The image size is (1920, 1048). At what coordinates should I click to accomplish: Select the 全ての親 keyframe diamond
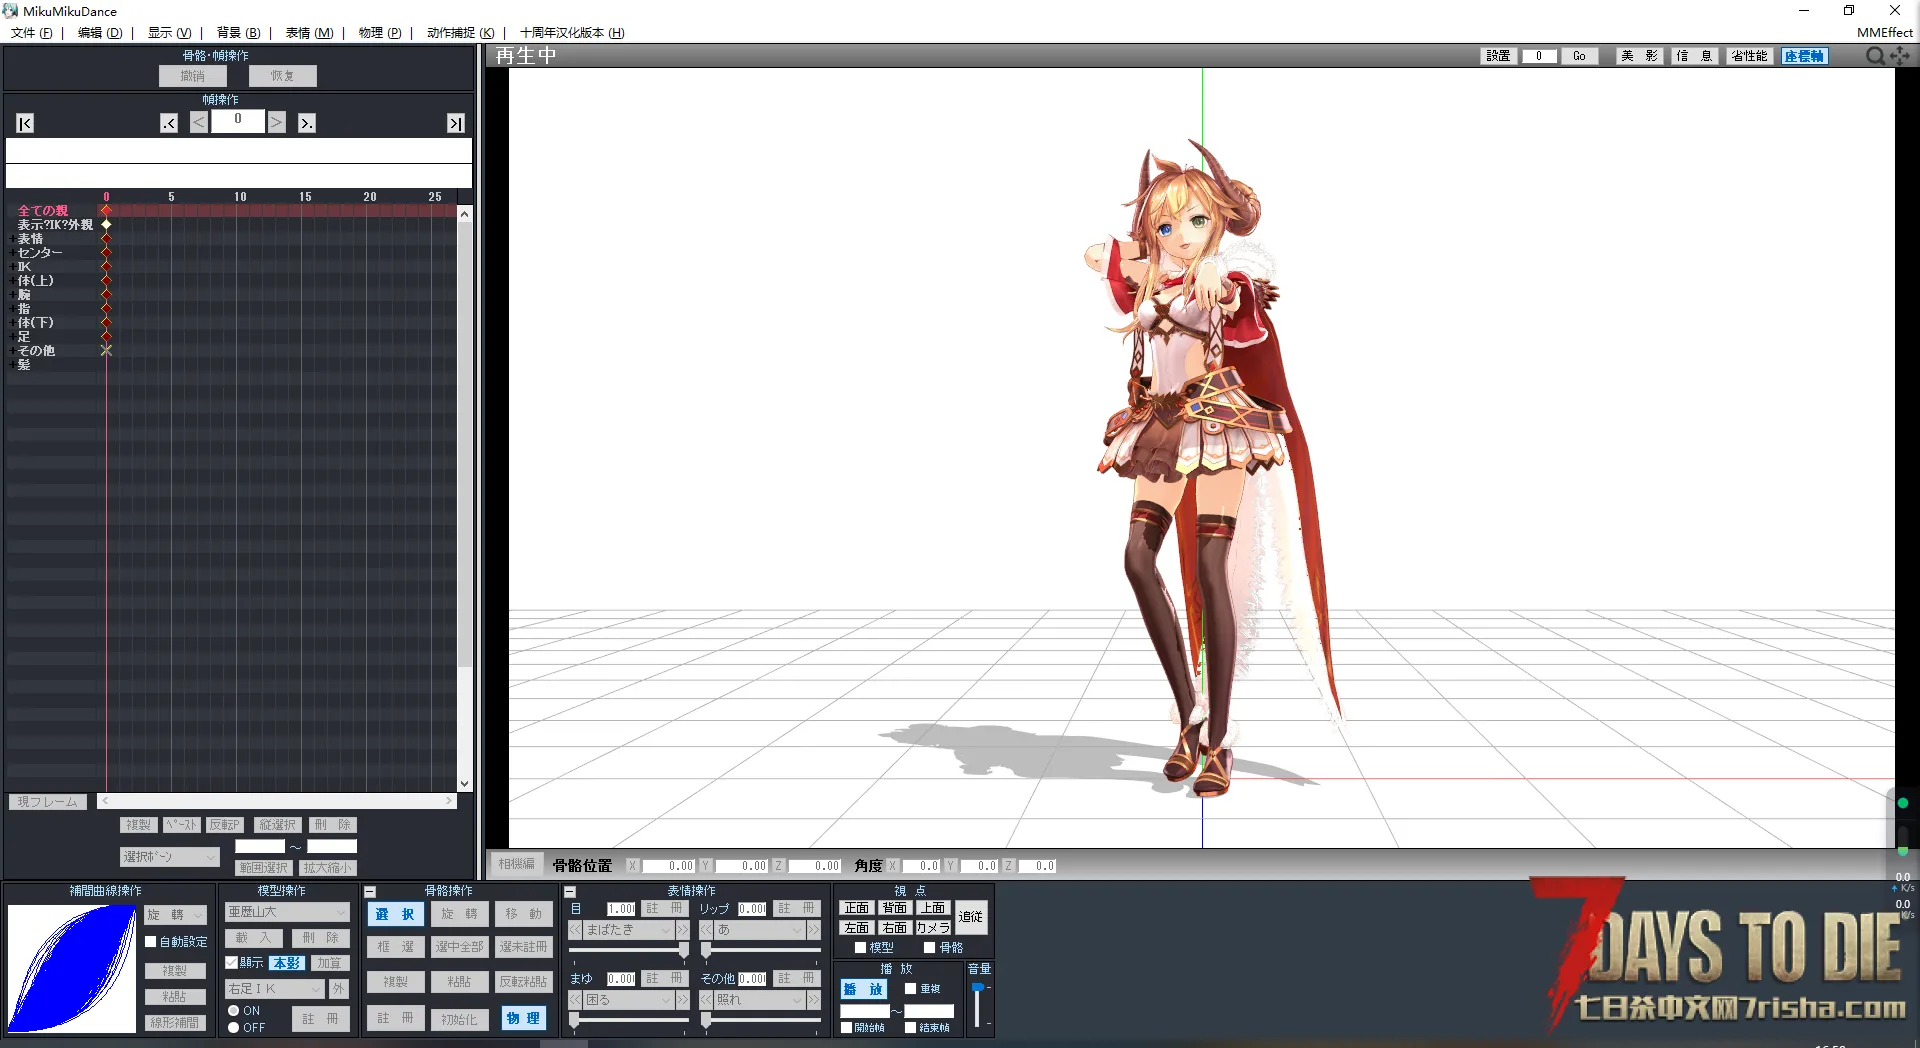point(106,211)
